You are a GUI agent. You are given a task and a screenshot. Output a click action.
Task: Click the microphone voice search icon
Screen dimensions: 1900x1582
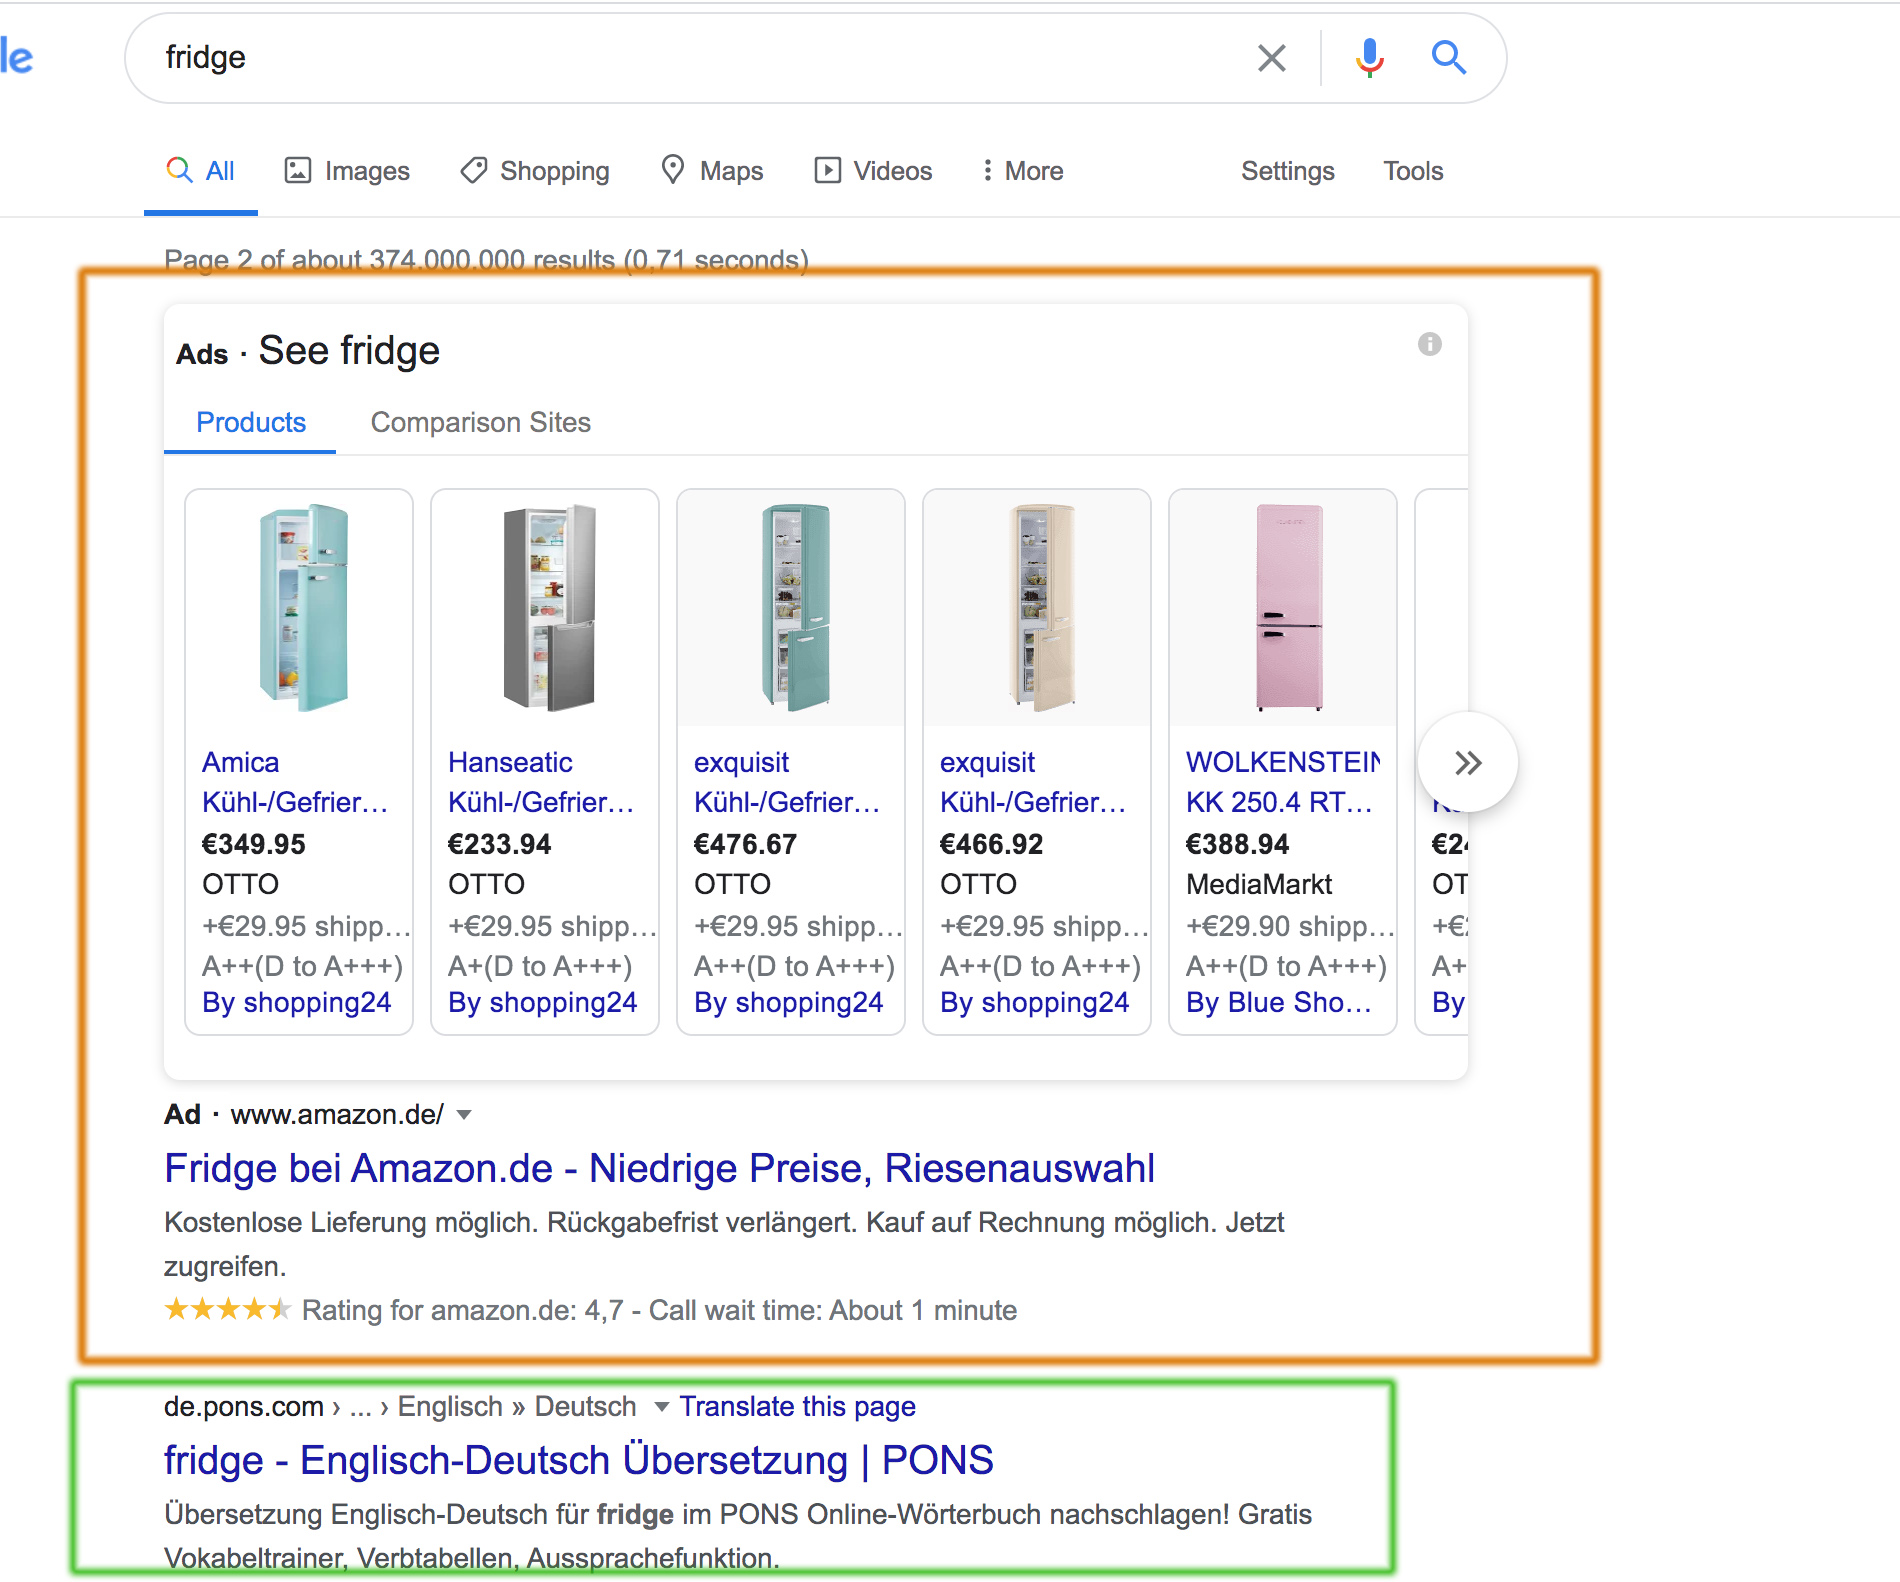(x=1369, y=58)
